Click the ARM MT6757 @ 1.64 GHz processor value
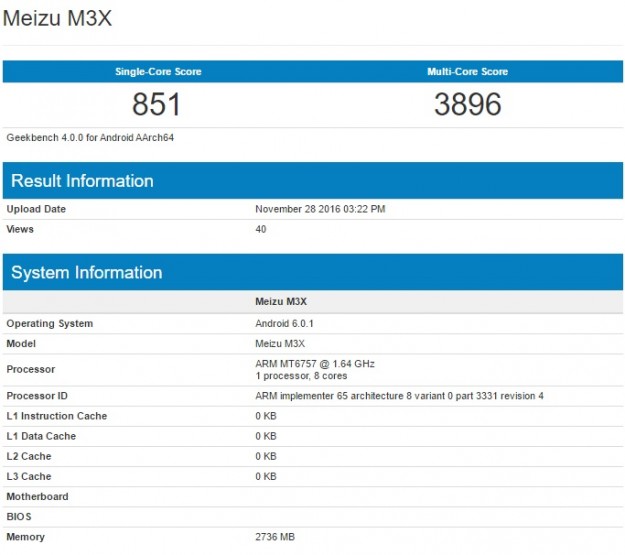Viewport: 625px width, 555px height. [315, 363]
